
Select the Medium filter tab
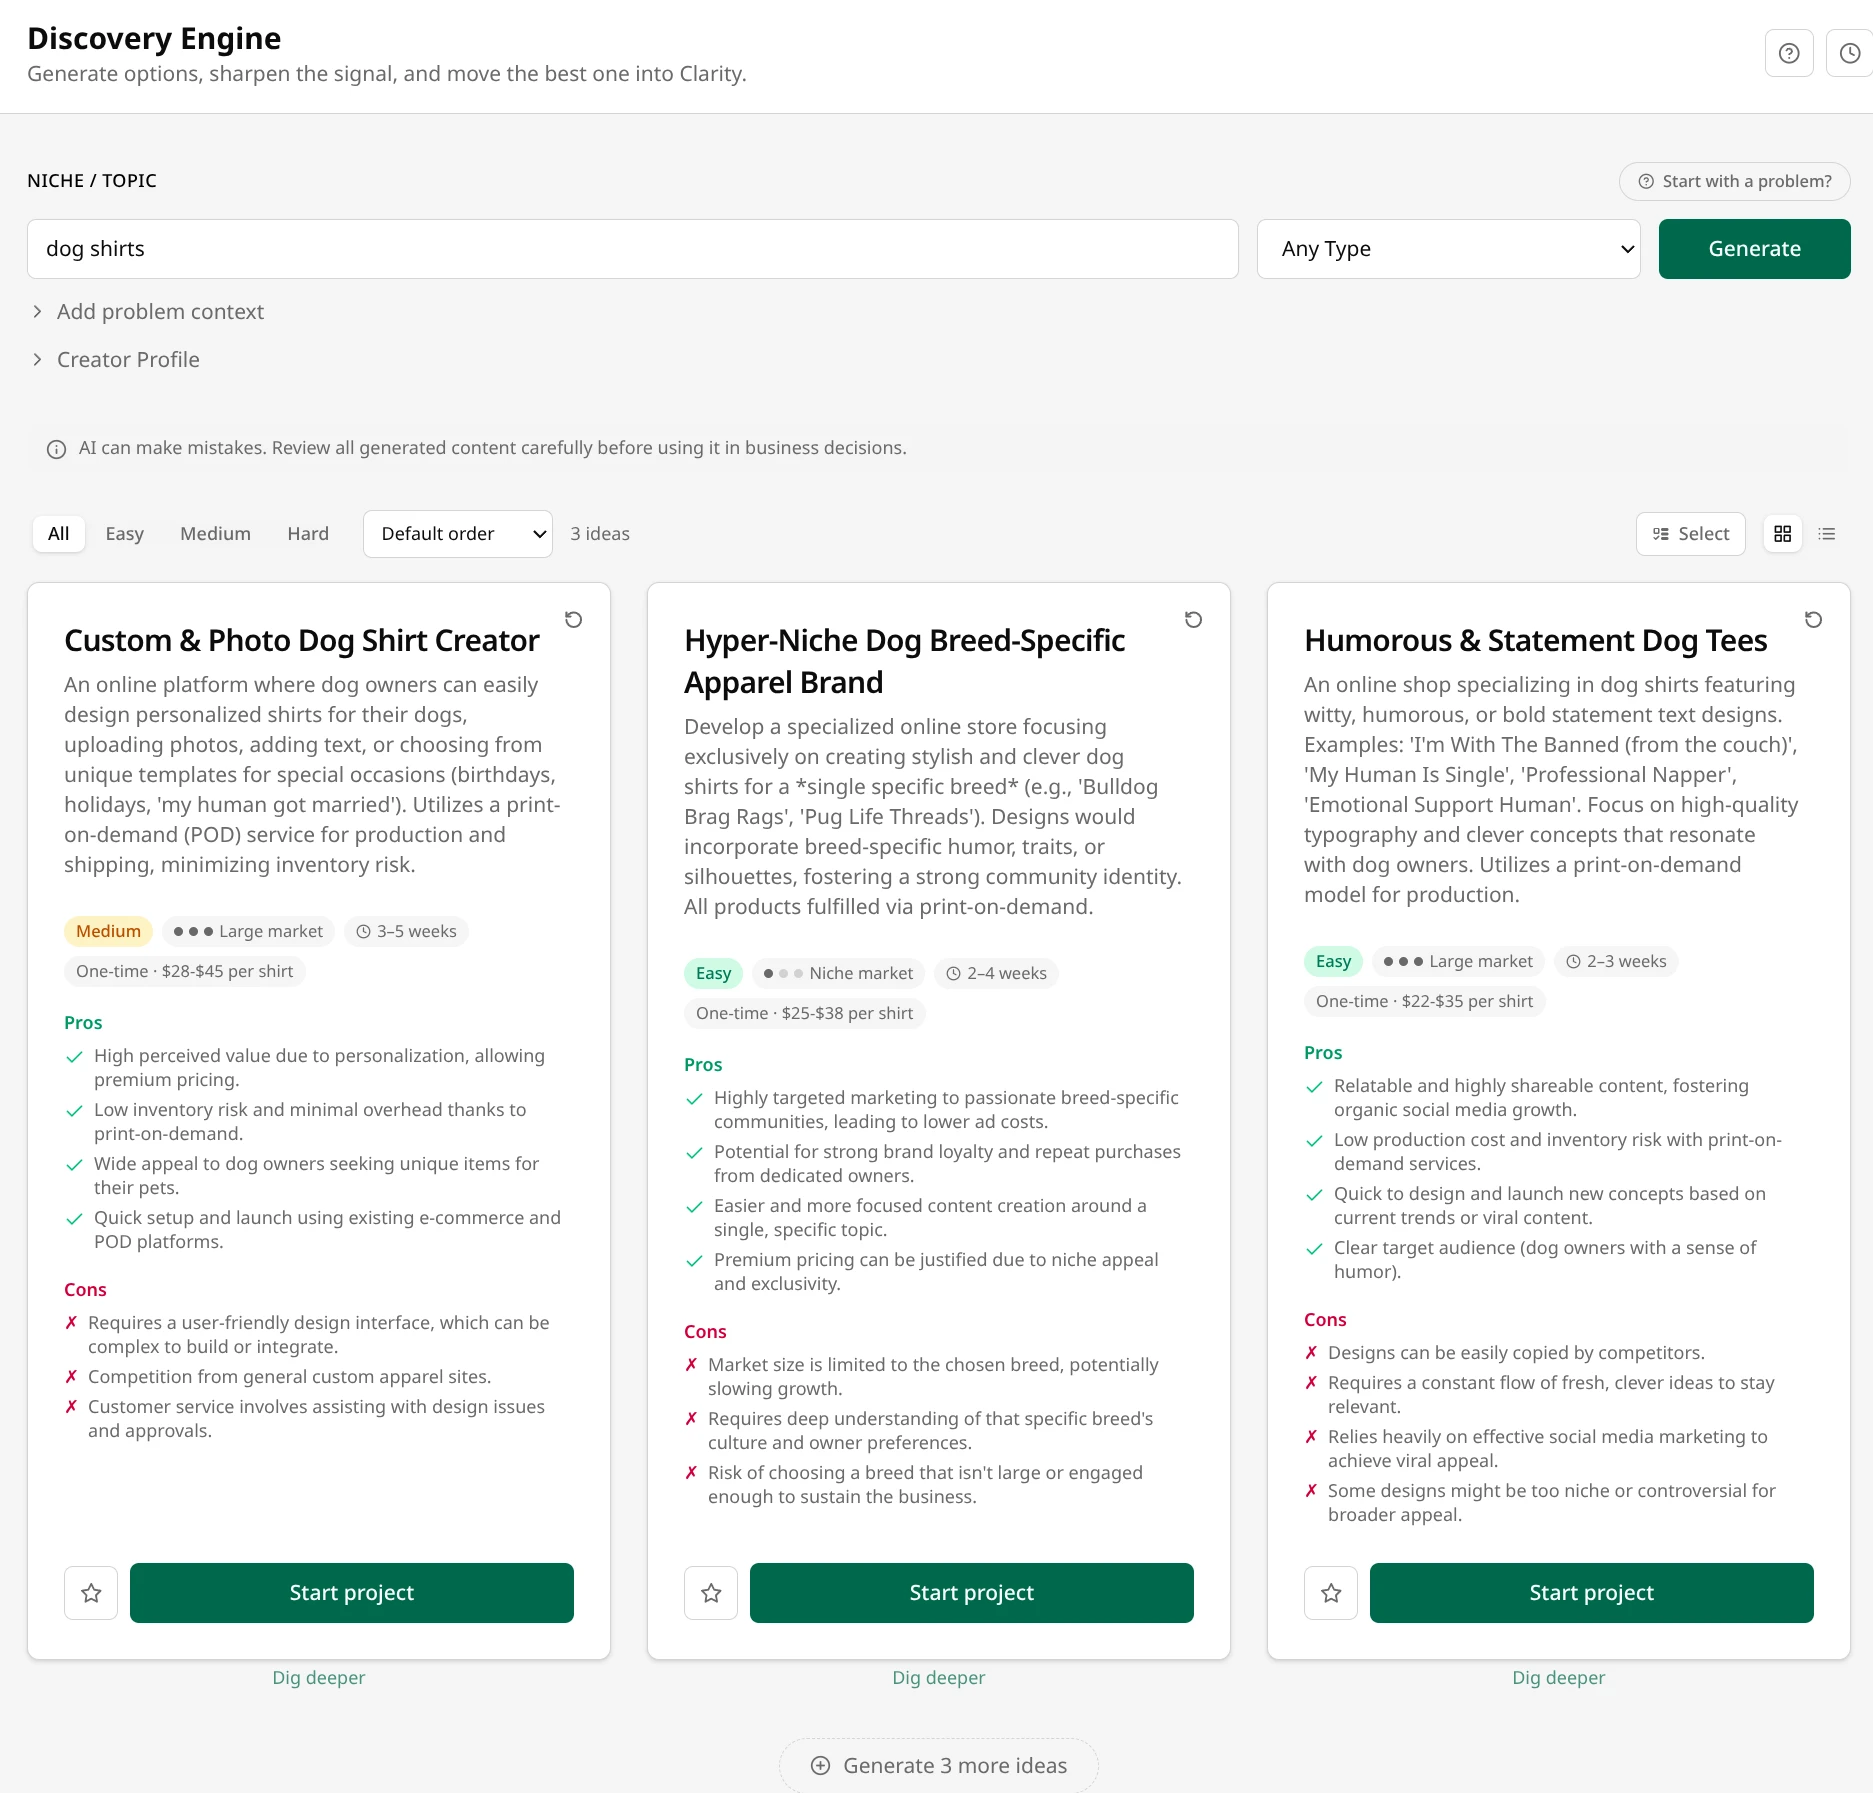(215, 533)
